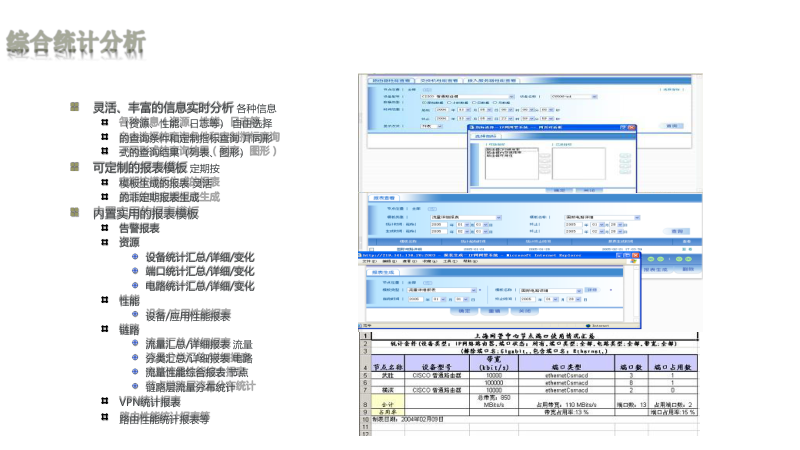Click the 查询 button in the top query panel
The image size is (800, 450).
[x=671, y=126]
